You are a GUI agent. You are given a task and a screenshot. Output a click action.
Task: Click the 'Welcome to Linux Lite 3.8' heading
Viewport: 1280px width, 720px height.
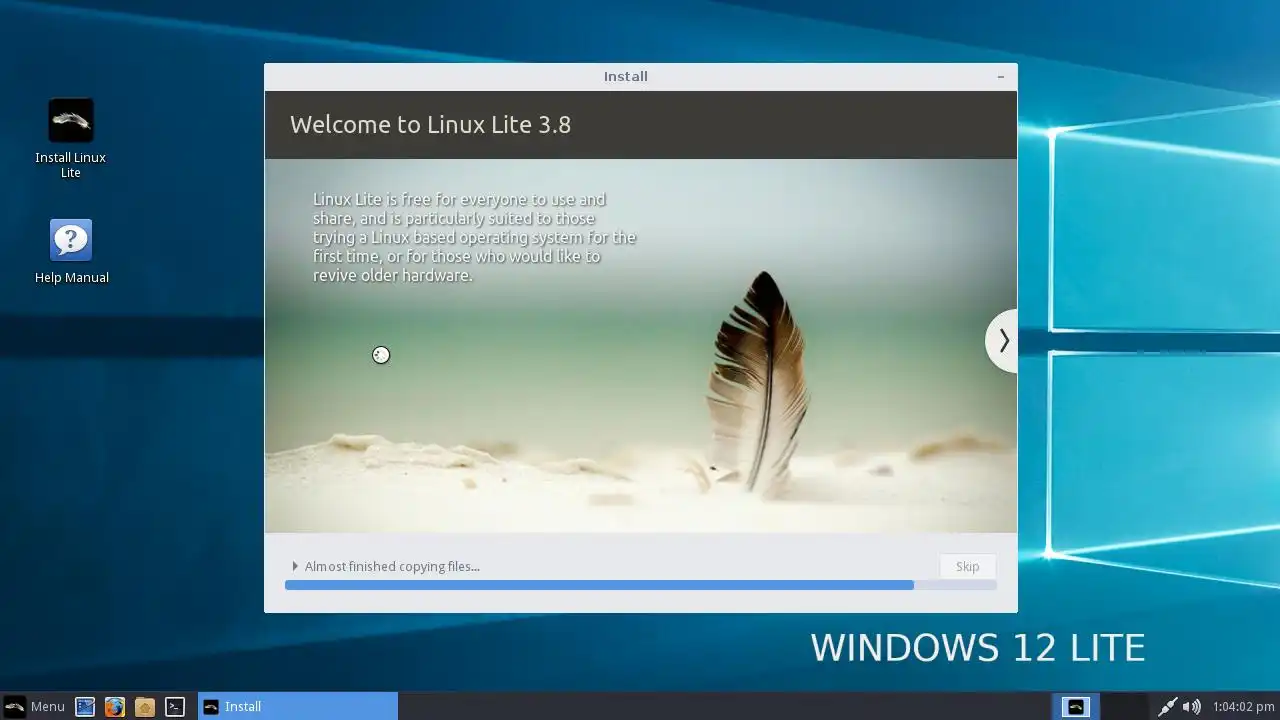point(430,125)
